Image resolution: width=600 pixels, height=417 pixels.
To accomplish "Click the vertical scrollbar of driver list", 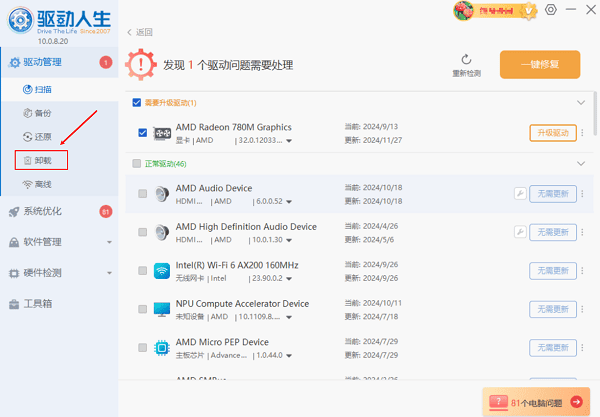I will 595,113.
